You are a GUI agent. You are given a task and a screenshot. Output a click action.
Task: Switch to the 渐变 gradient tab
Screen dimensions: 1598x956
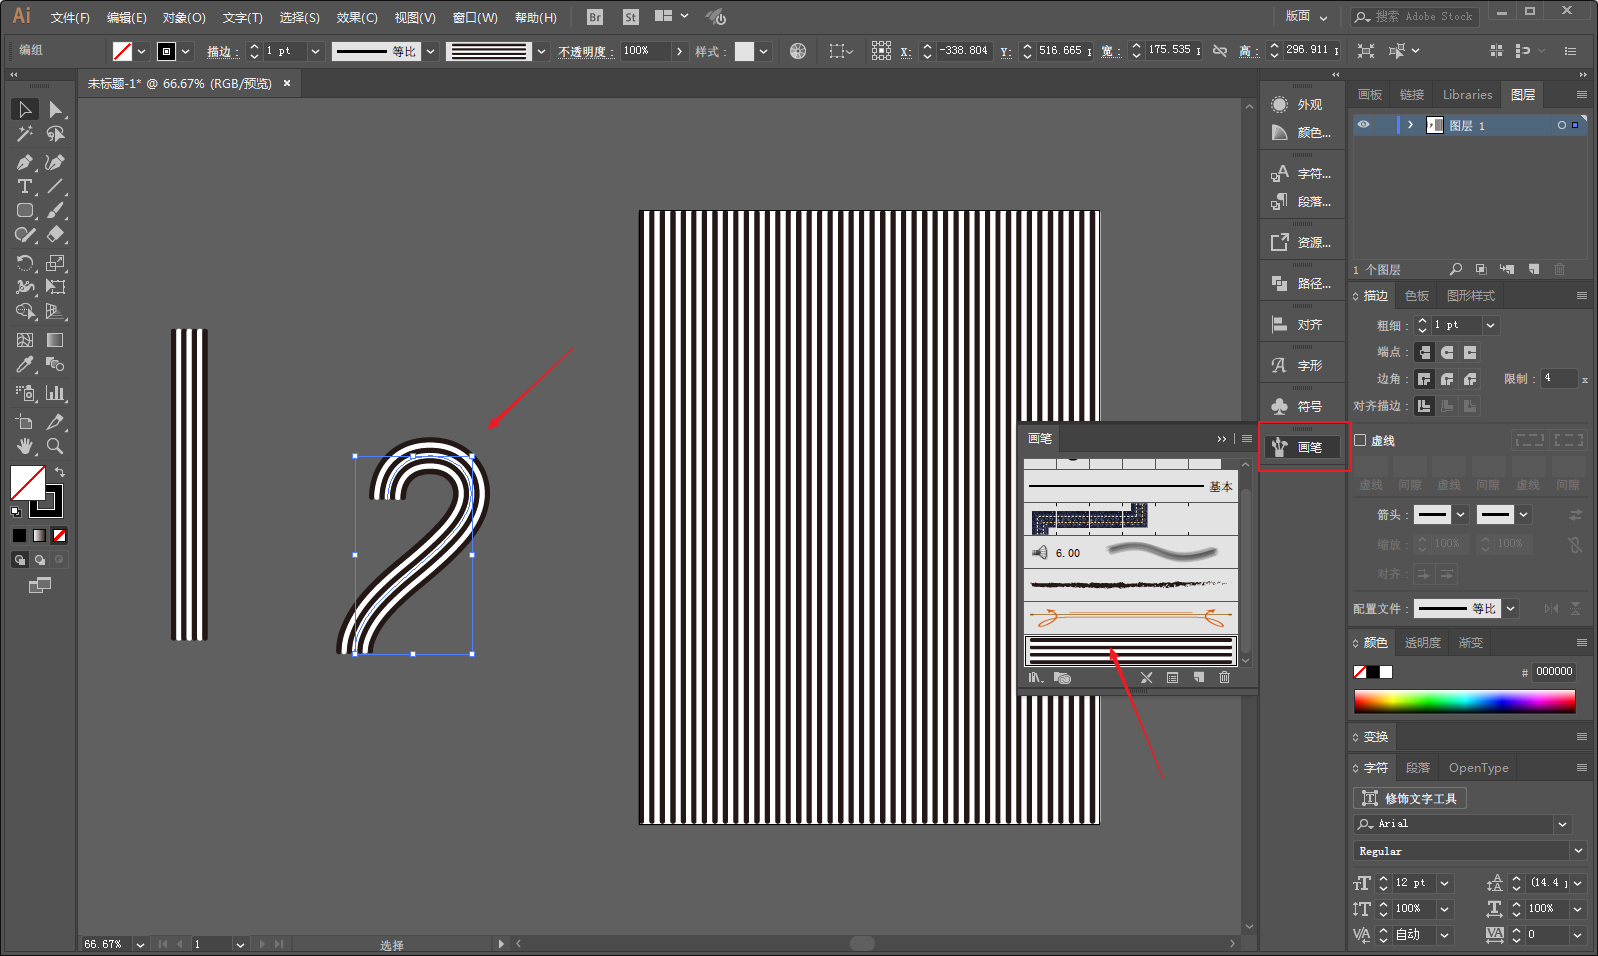click(1470, 643)
